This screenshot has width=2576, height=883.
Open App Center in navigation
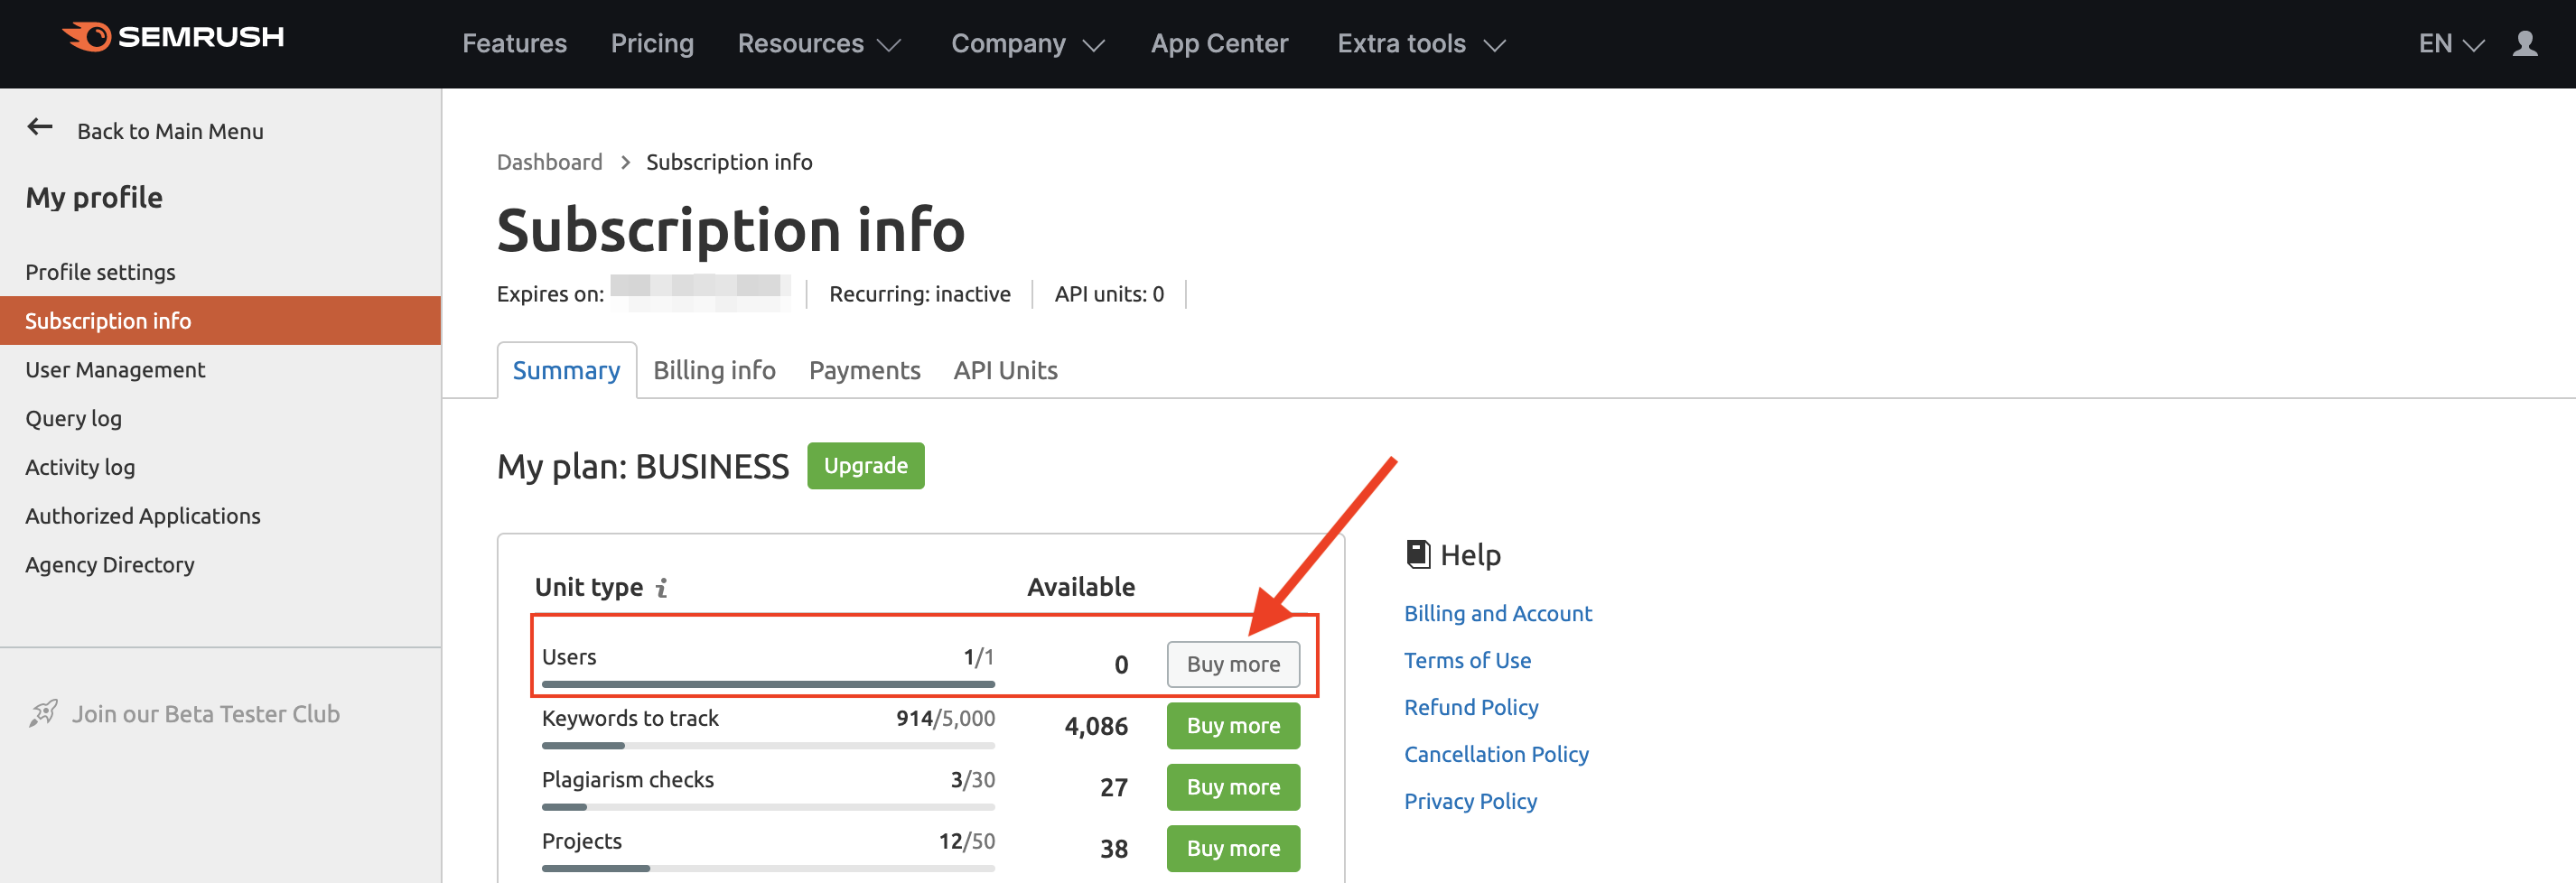pos(1219,44)
